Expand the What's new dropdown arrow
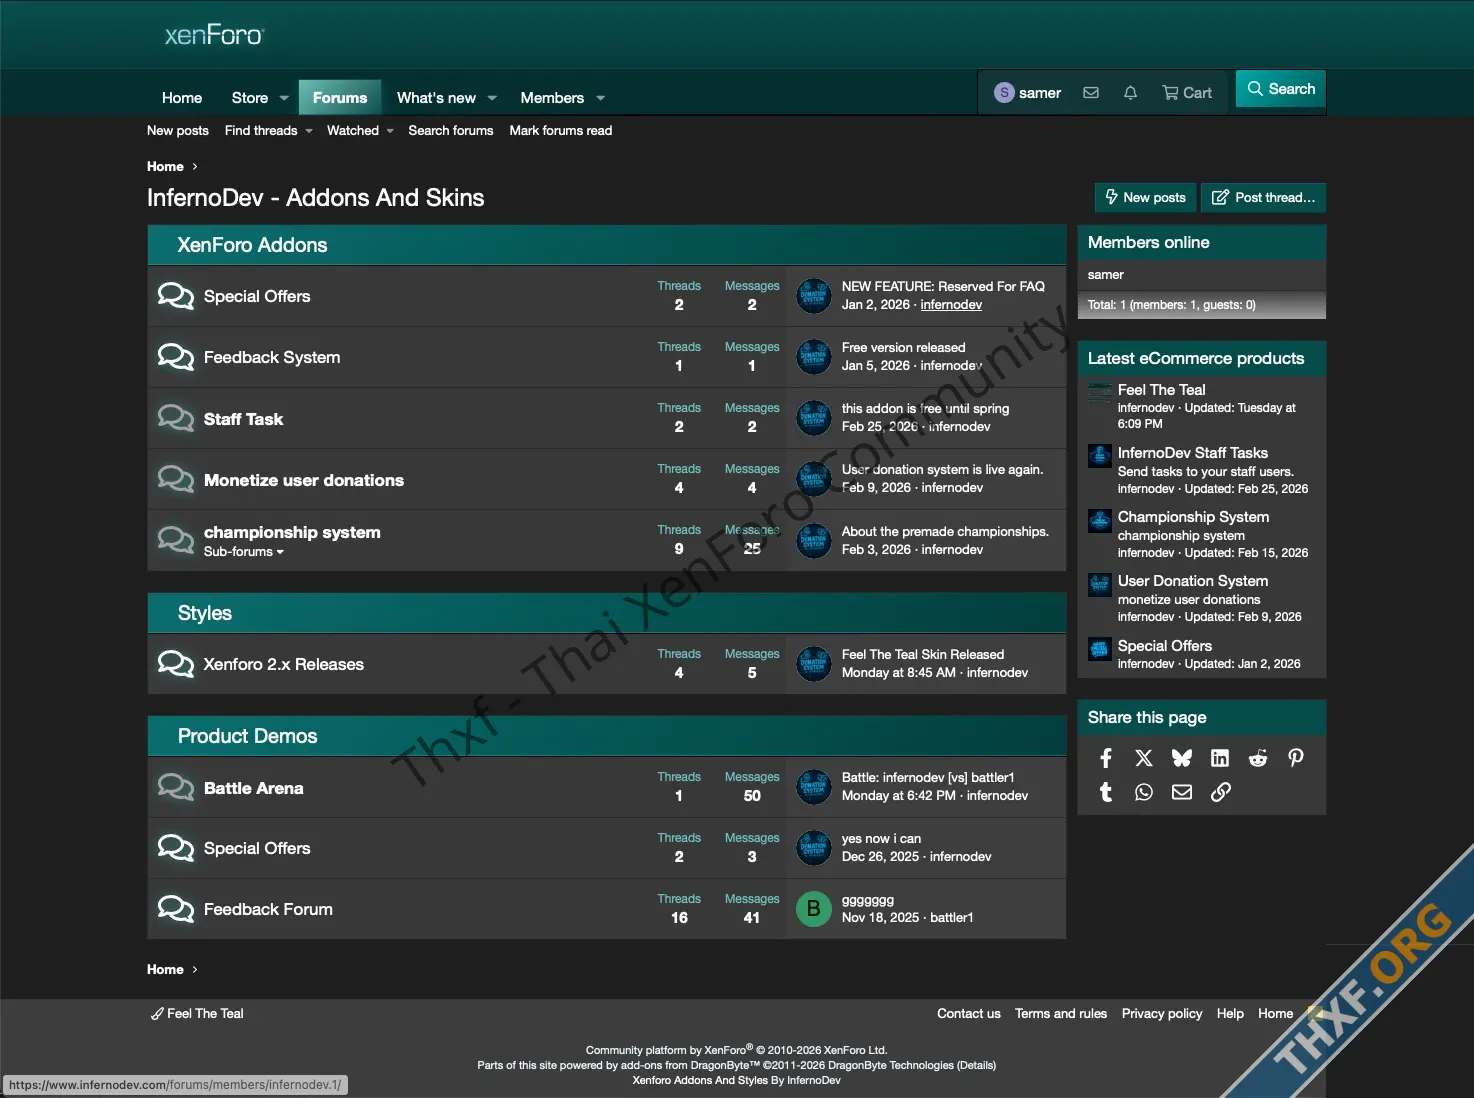 (492, 98)
